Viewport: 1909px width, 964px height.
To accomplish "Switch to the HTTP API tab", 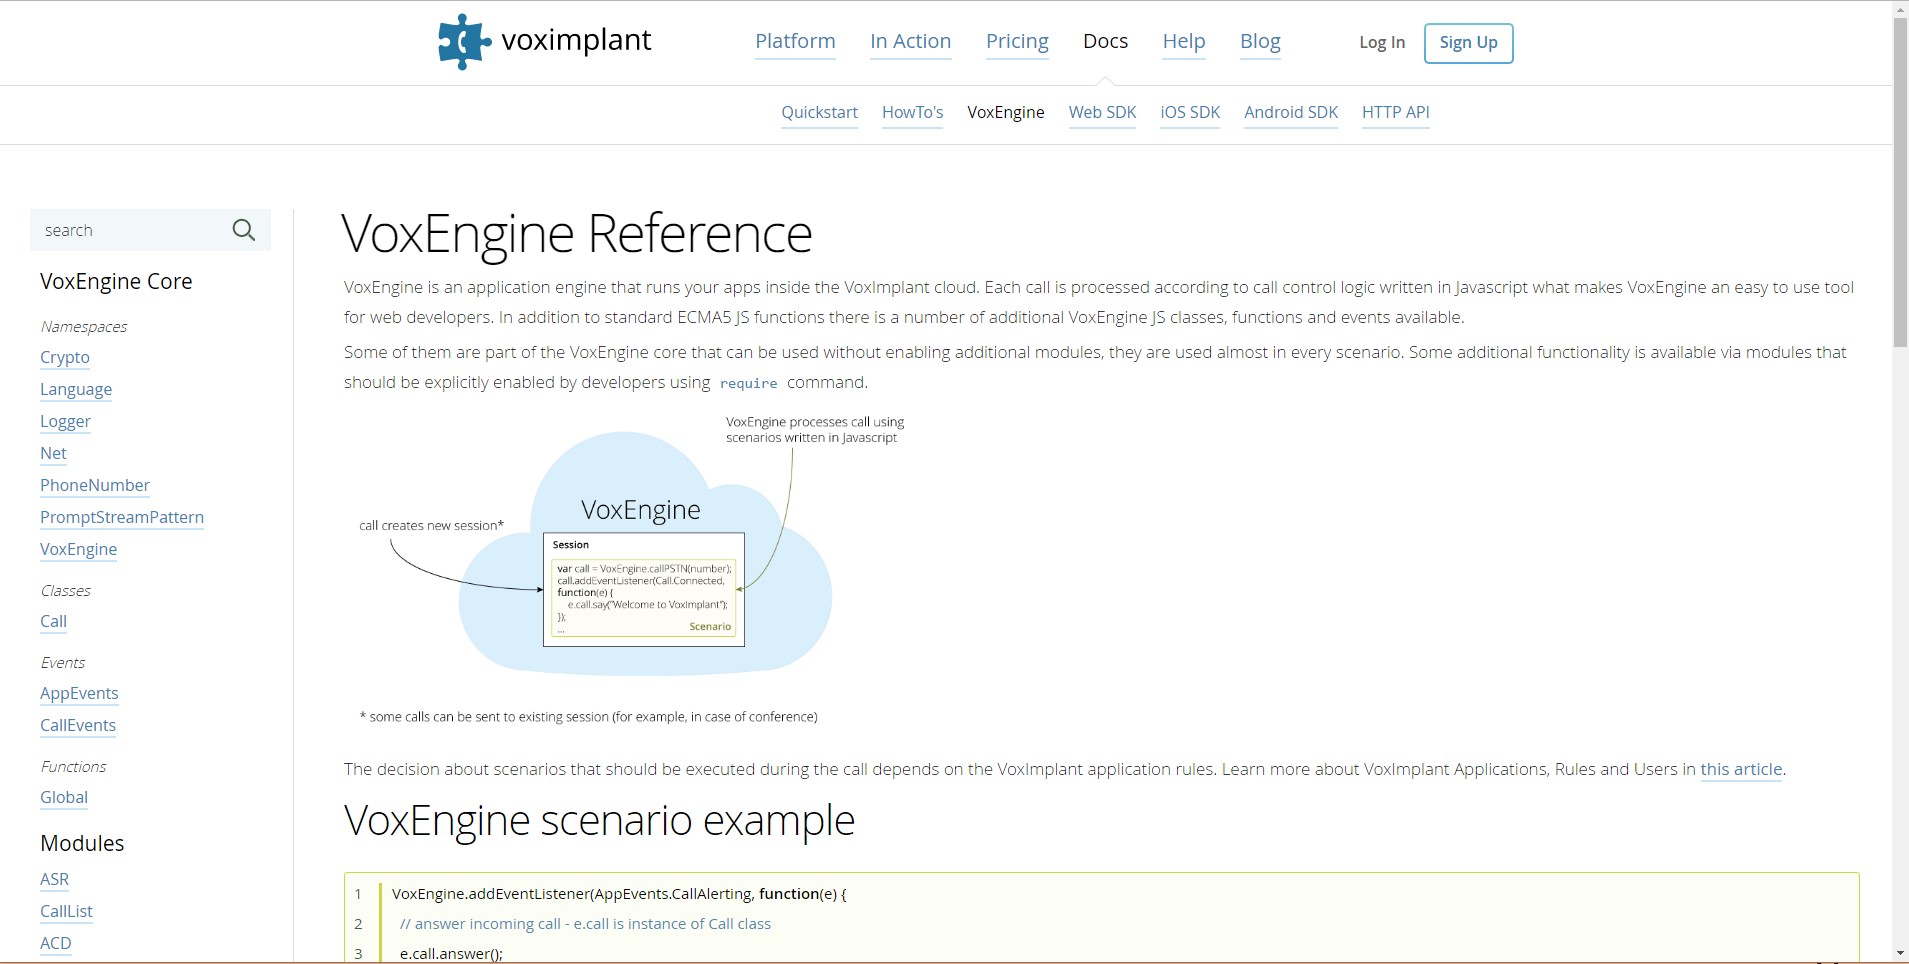I will pyautogui.click(x=1395, y=112).
